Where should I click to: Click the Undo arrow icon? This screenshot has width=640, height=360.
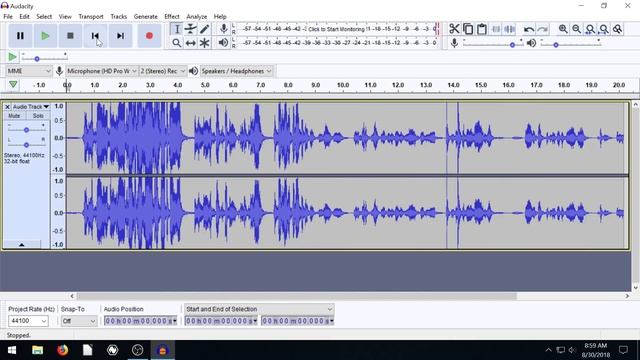(x=529, y=29)
